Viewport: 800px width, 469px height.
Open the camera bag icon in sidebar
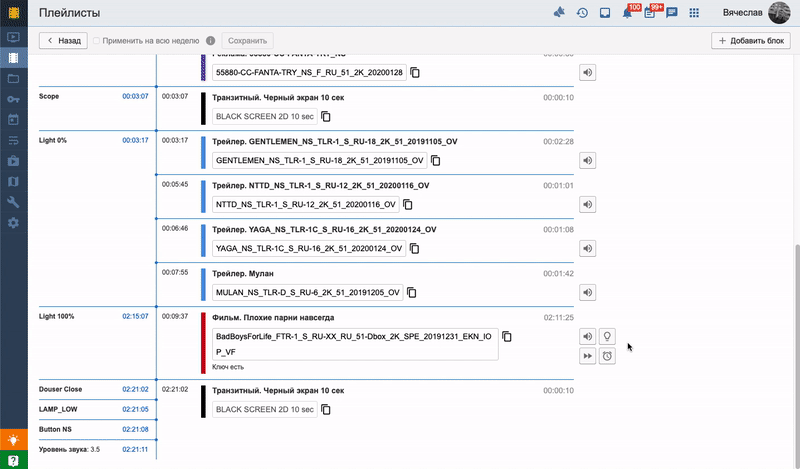pos(14,161)
